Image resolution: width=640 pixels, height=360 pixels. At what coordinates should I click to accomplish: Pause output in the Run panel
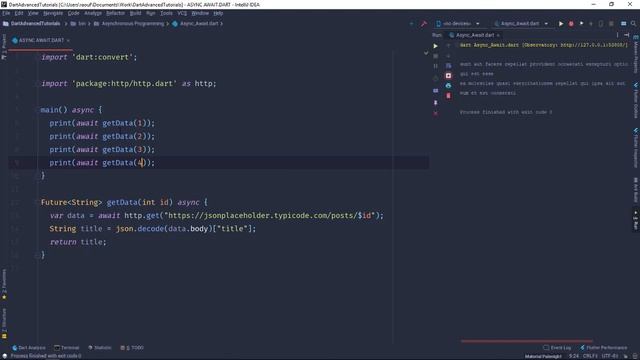(436, 66)
